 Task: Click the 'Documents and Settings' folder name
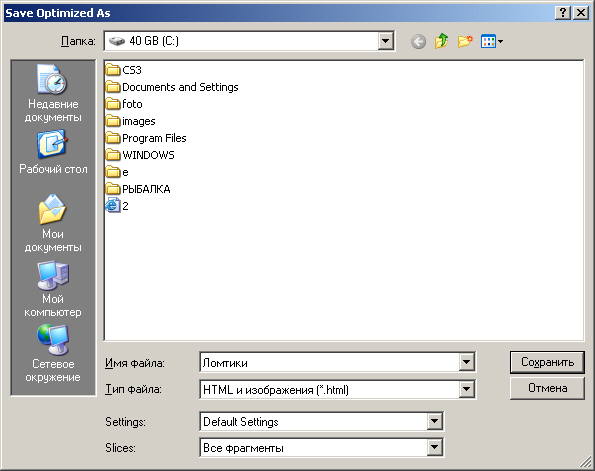(x=180, y=87)
